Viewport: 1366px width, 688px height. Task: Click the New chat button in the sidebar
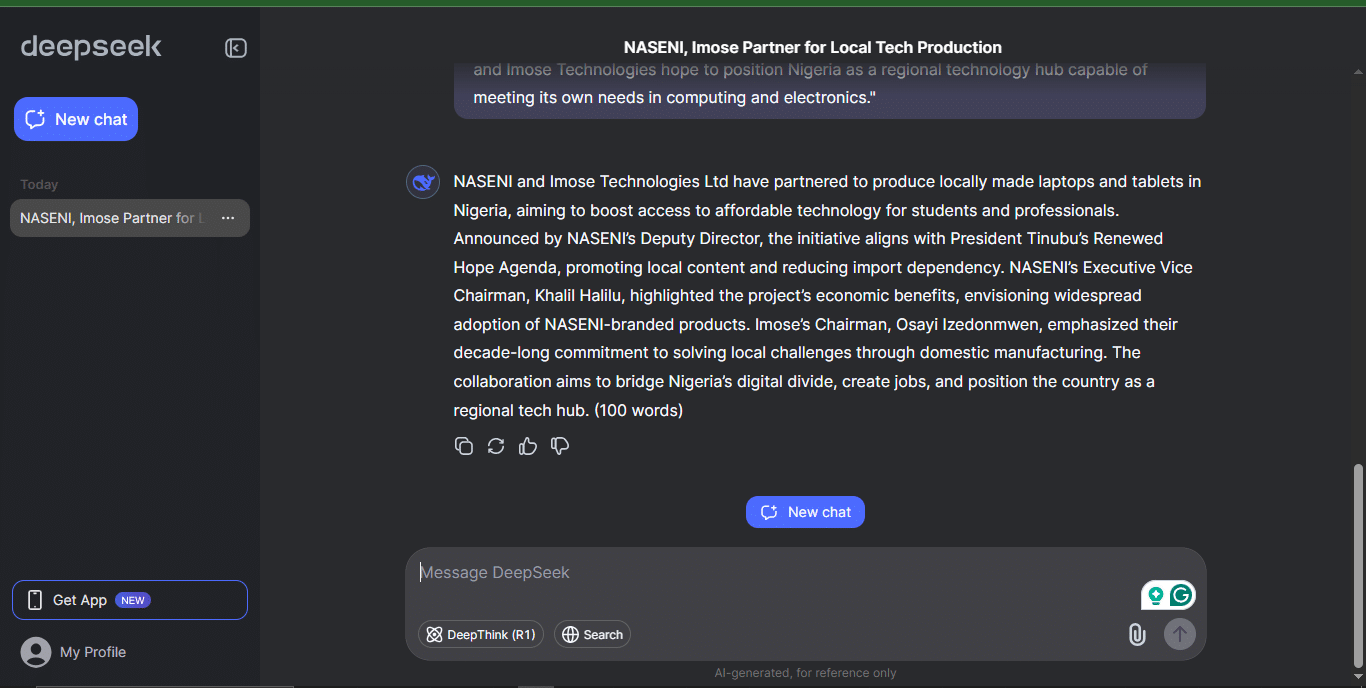tap(76, 119)
